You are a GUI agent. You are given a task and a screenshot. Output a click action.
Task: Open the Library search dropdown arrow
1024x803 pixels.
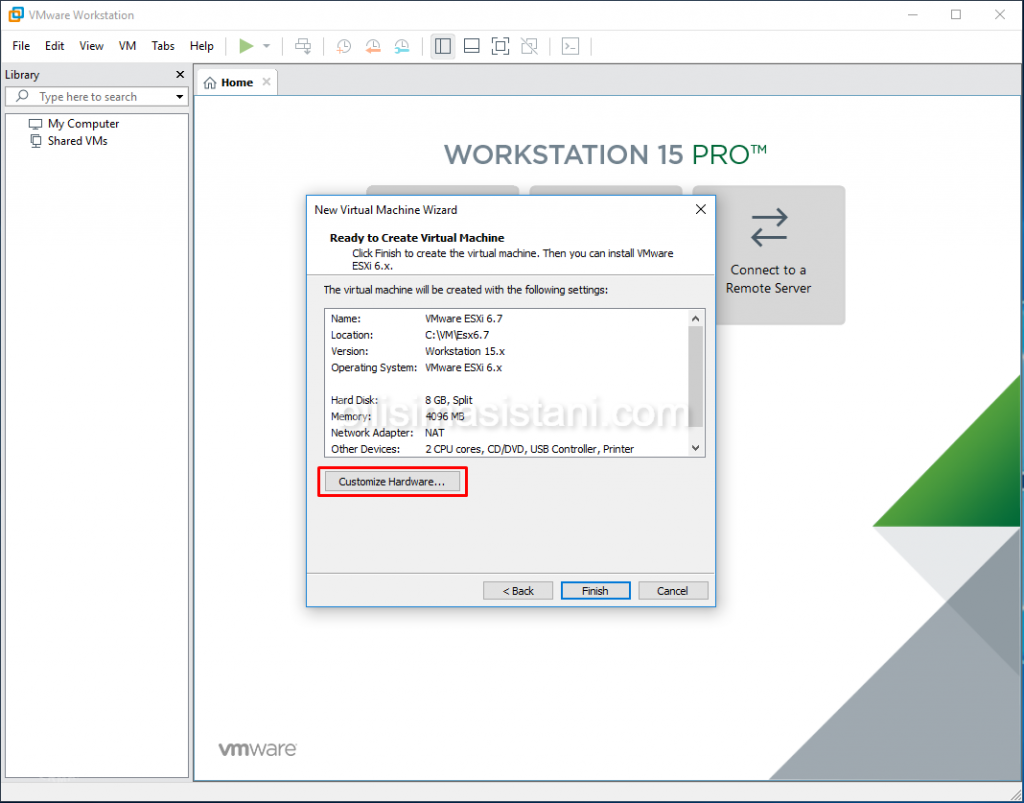180,97
